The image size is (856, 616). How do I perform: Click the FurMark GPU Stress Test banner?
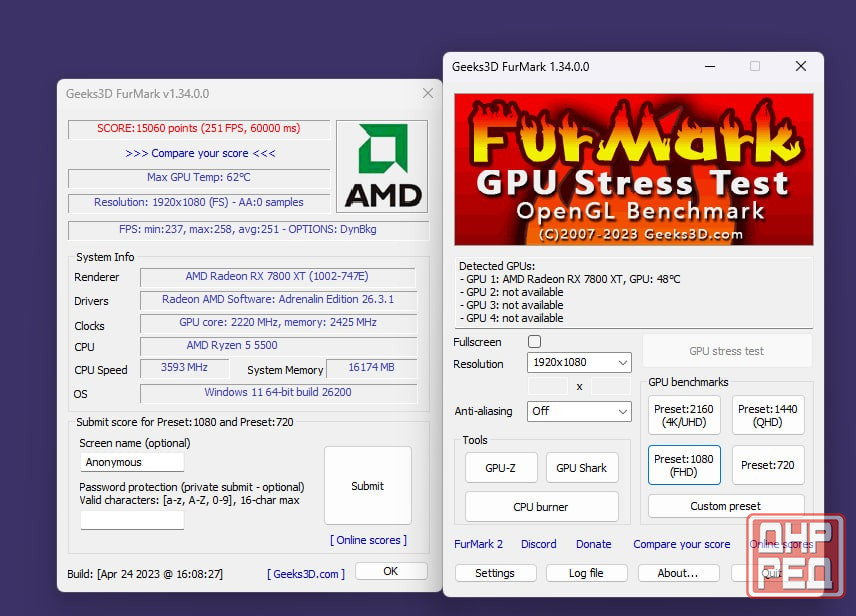coord(634,170)
